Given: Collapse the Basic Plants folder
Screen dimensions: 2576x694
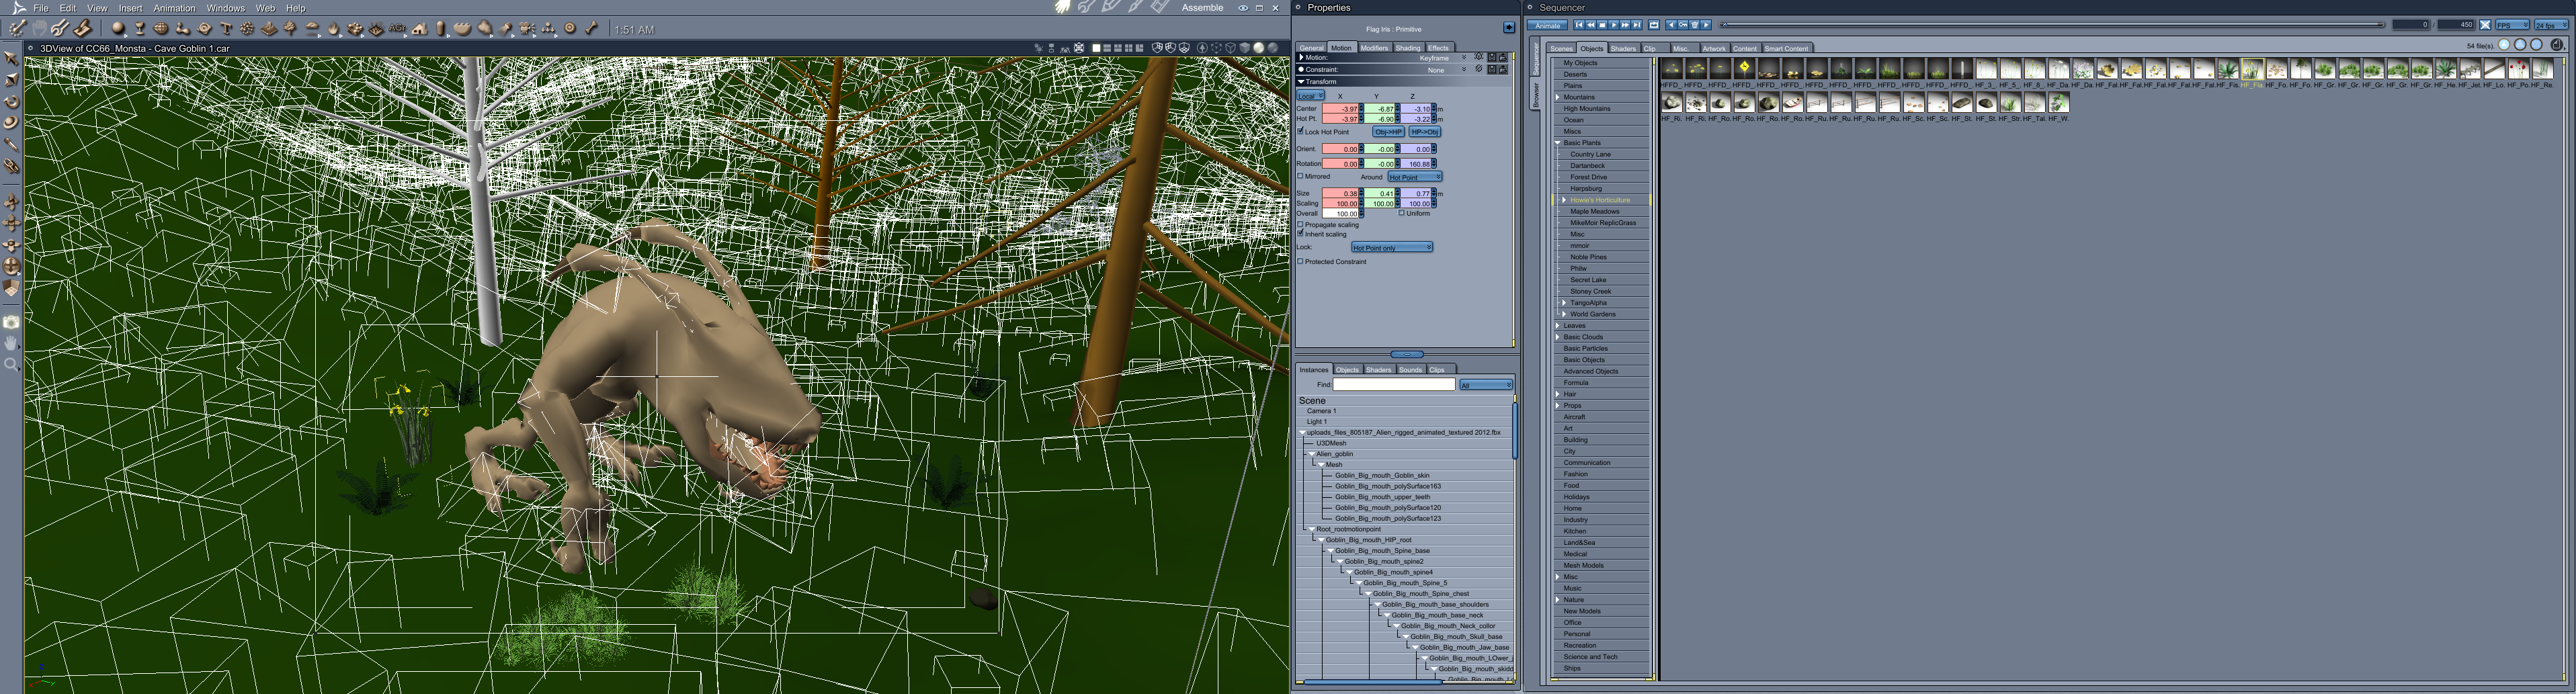Looking at the screenshot, I should 1558,143.
